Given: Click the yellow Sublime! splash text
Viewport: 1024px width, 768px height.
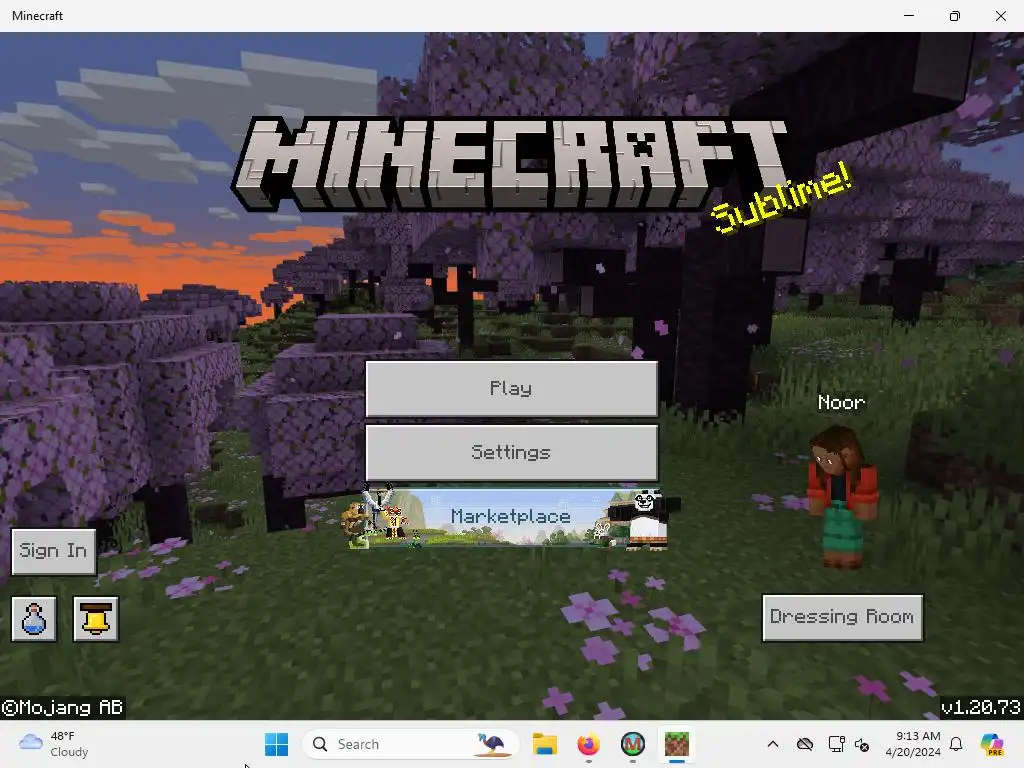Looking at the screenshot, I should 782,198.
